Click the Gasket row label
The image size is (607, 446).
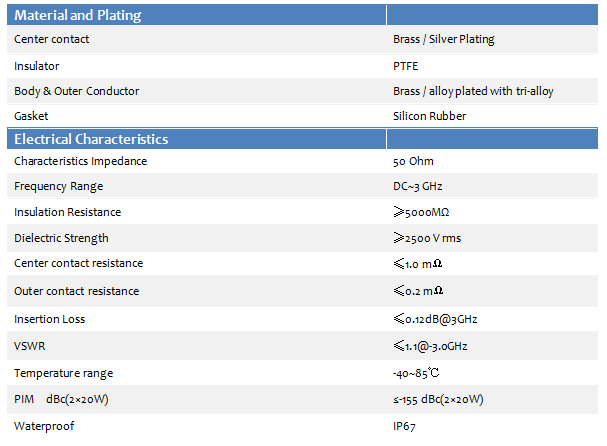click(x=31, y=116)
